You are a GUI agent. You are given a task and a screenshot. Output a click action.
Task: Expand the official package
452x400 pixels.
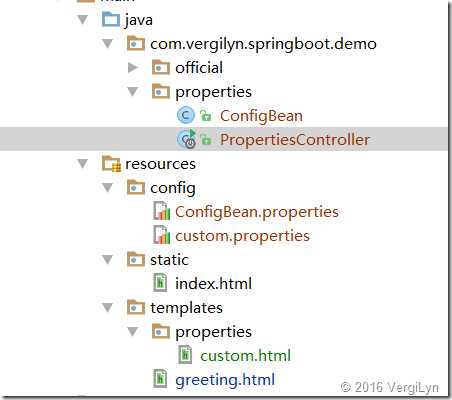click(x=133, y=68)
